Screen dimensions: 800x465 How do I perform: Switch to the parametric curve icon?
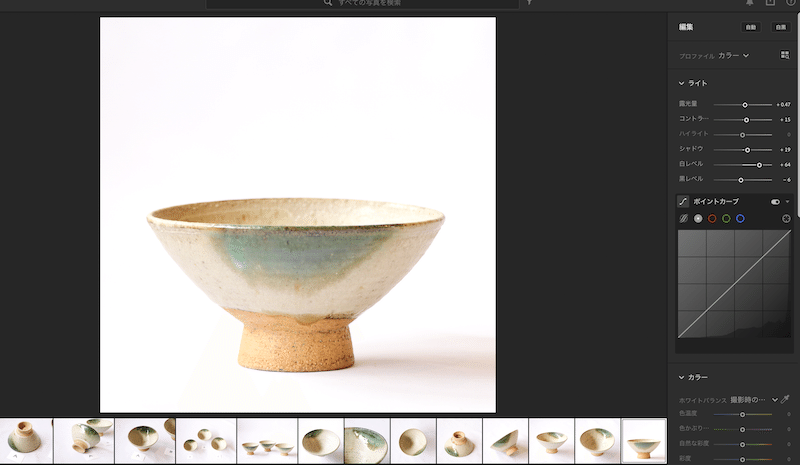click(684, 218)
